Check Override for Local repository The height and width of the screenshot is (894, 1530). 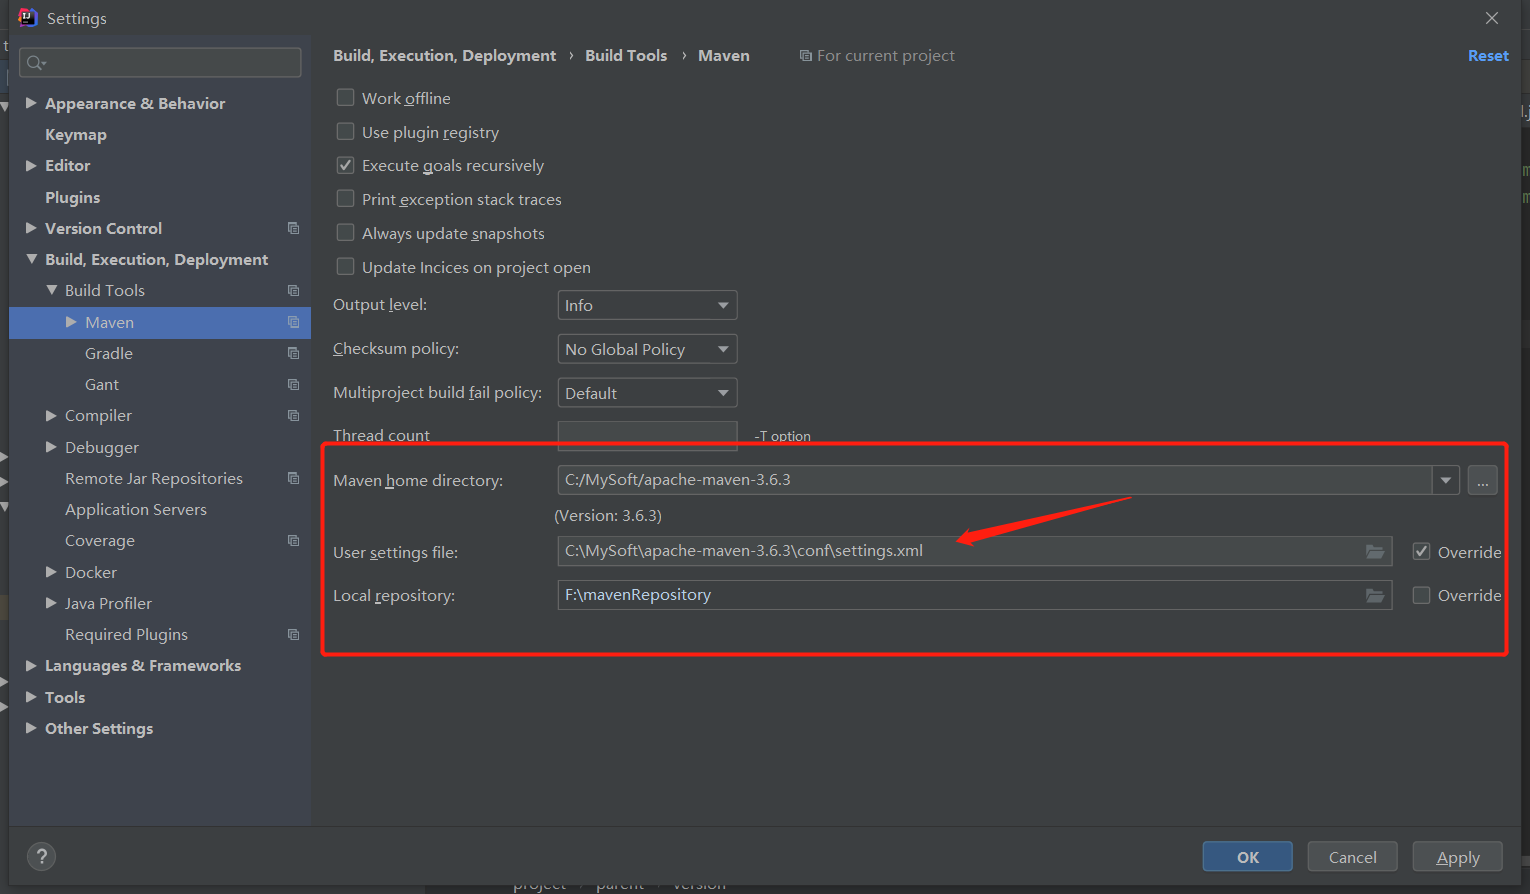[1421, 595]
